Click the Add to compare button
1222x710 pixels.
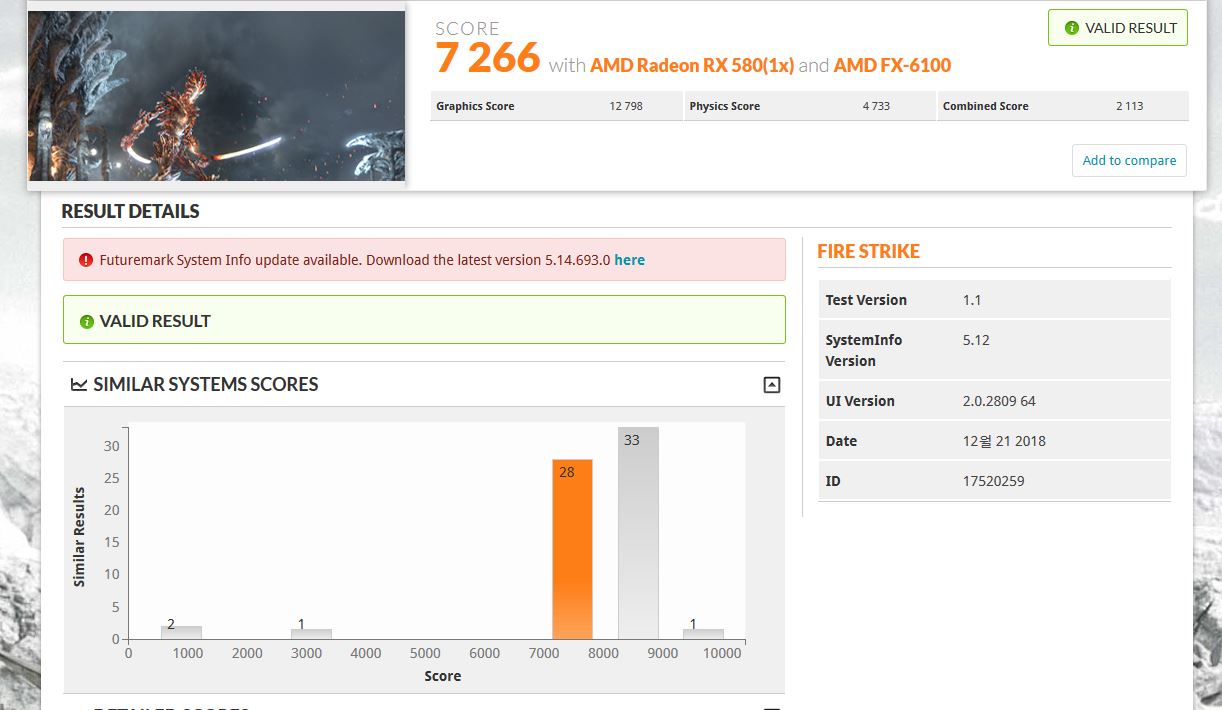1129,160
